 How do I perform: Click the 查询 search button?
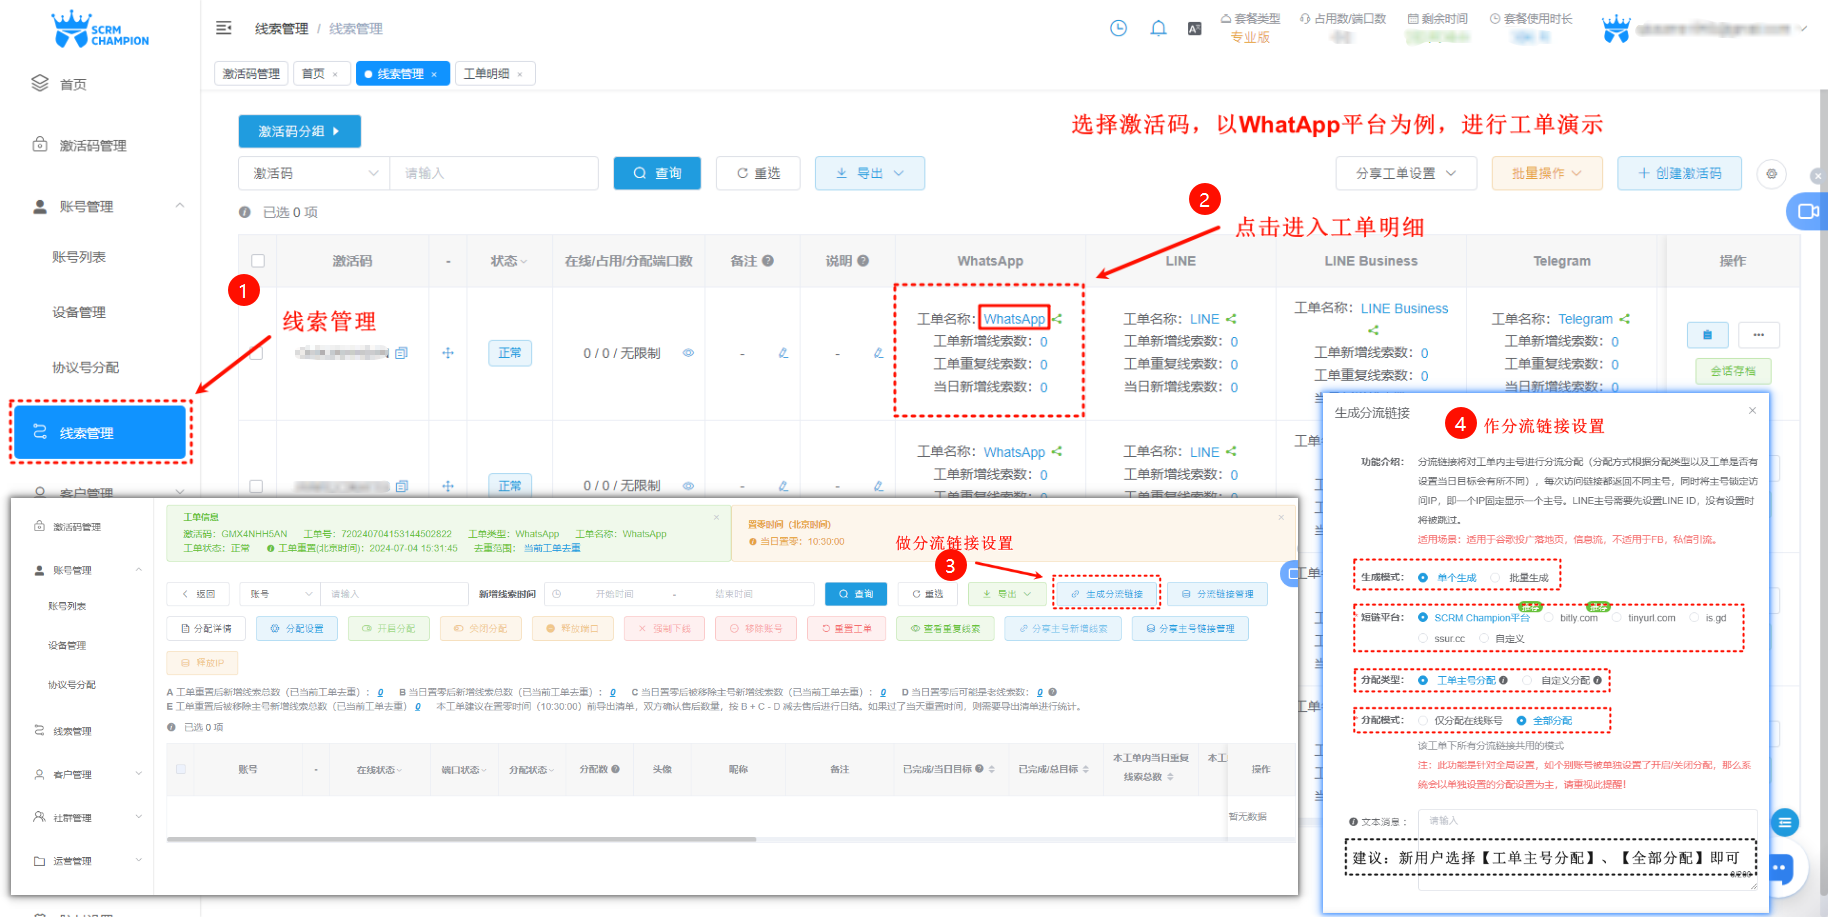(x=657, y=173)
